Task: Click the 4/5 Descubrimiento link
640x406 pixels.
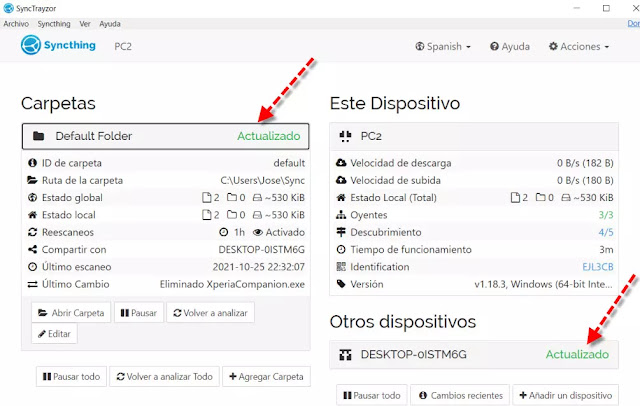Action: click(606, 232)
